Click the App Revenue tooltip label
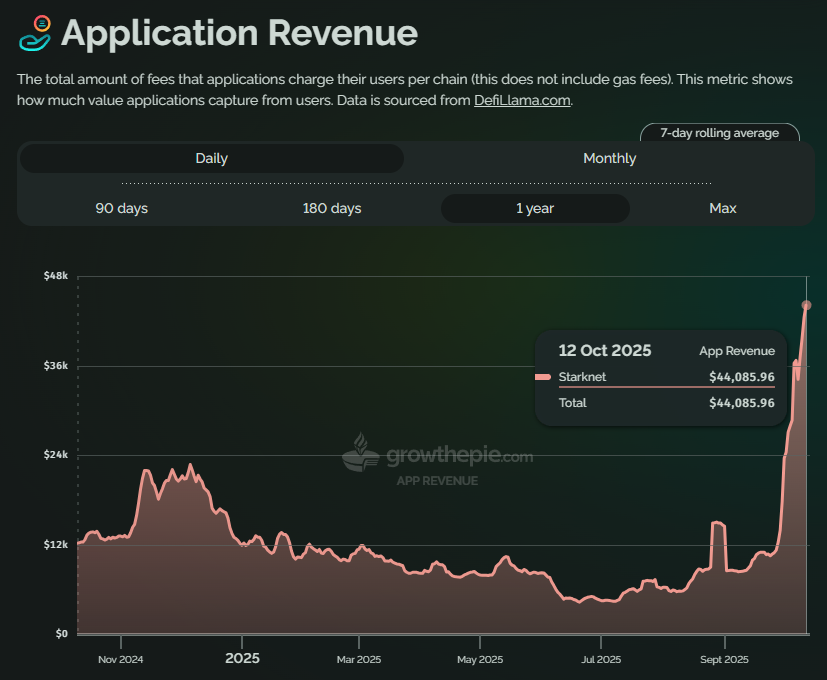The image size is (827, 680). [737, 351]
